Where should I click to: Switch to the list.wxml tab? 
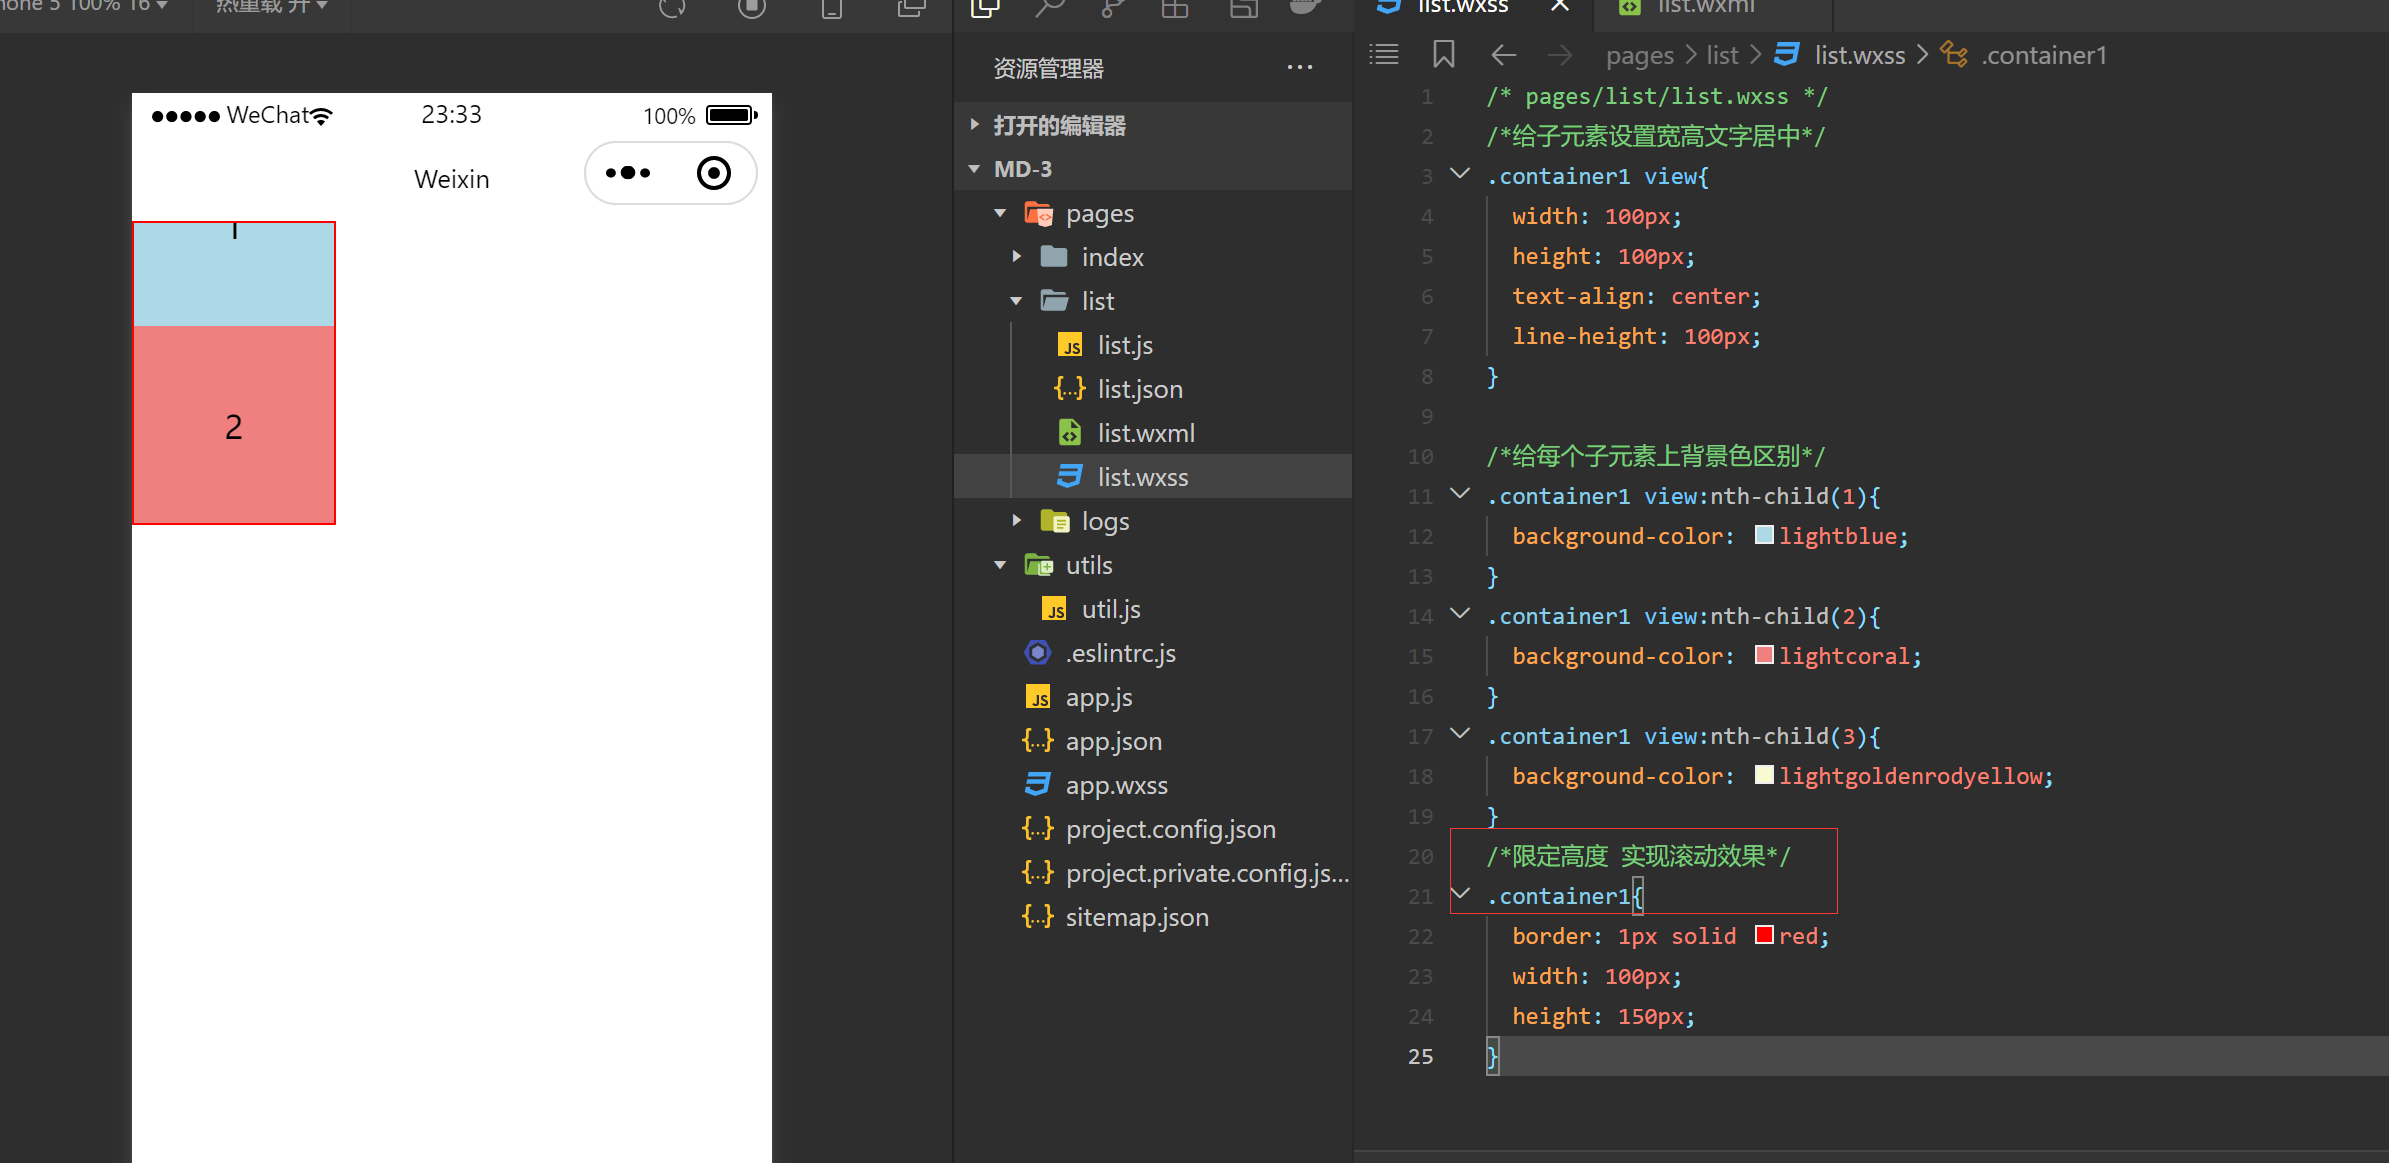[1704, 8]
